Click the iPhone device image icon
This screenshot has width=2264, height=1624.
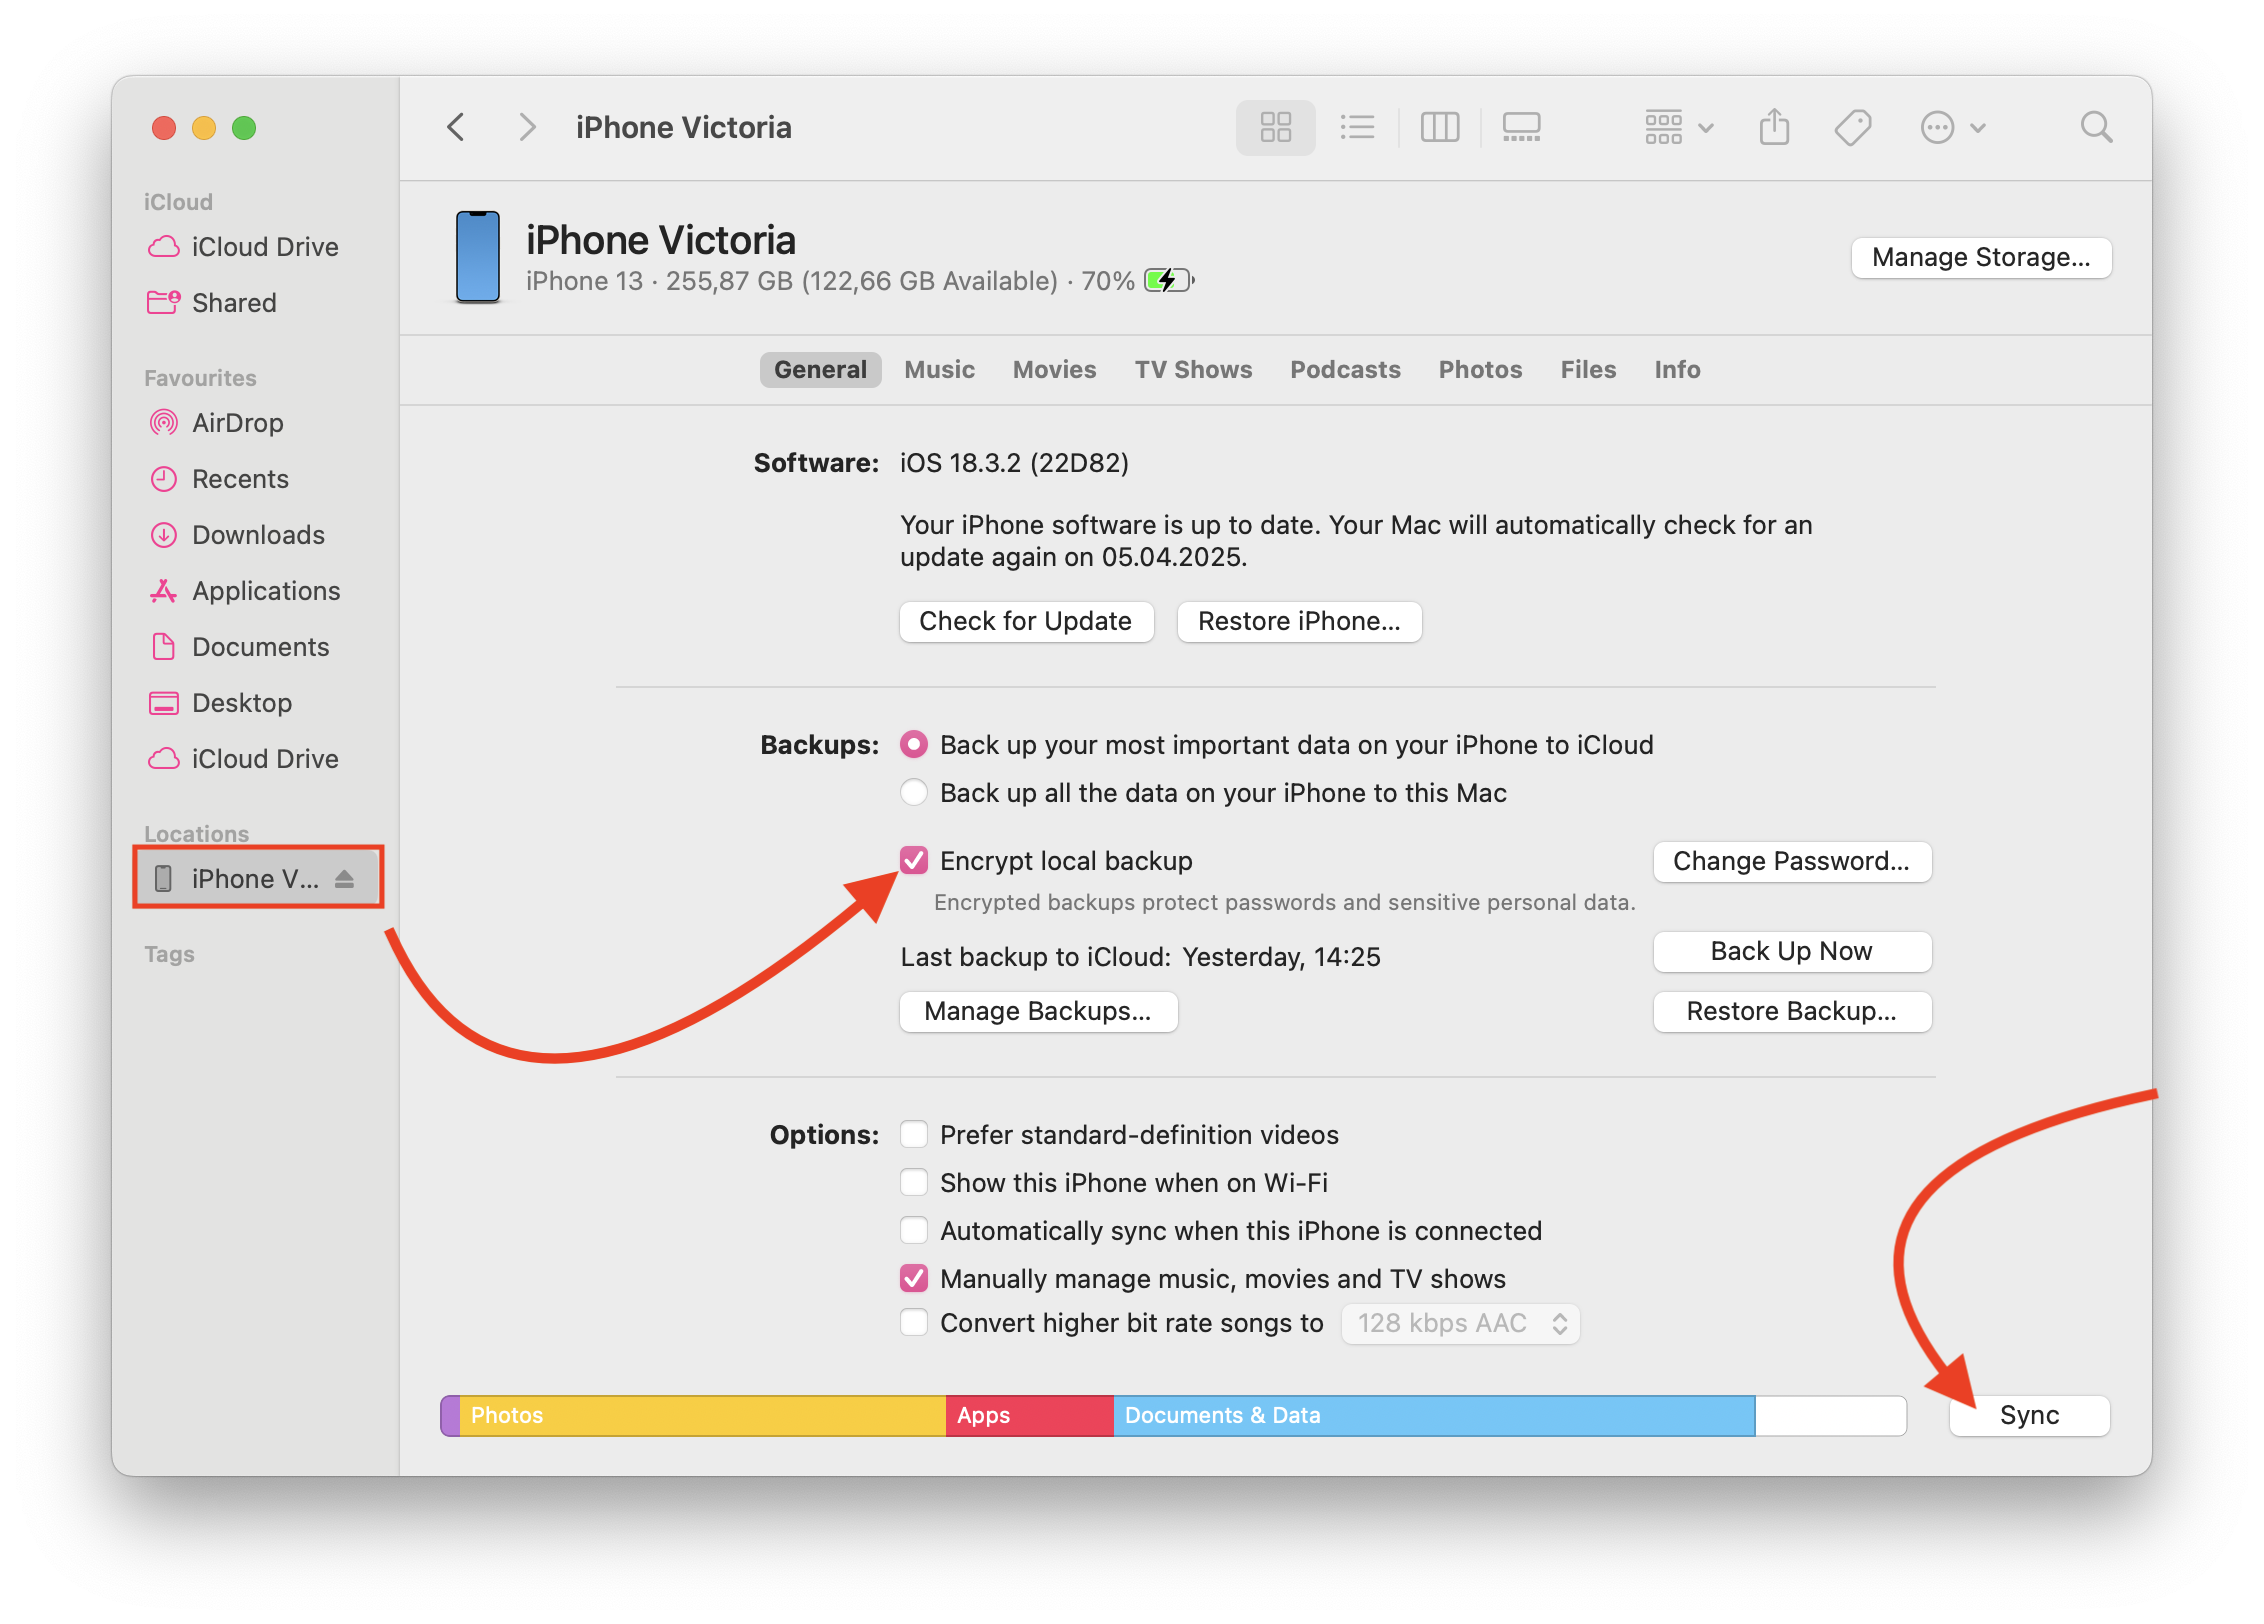[477, 256]
